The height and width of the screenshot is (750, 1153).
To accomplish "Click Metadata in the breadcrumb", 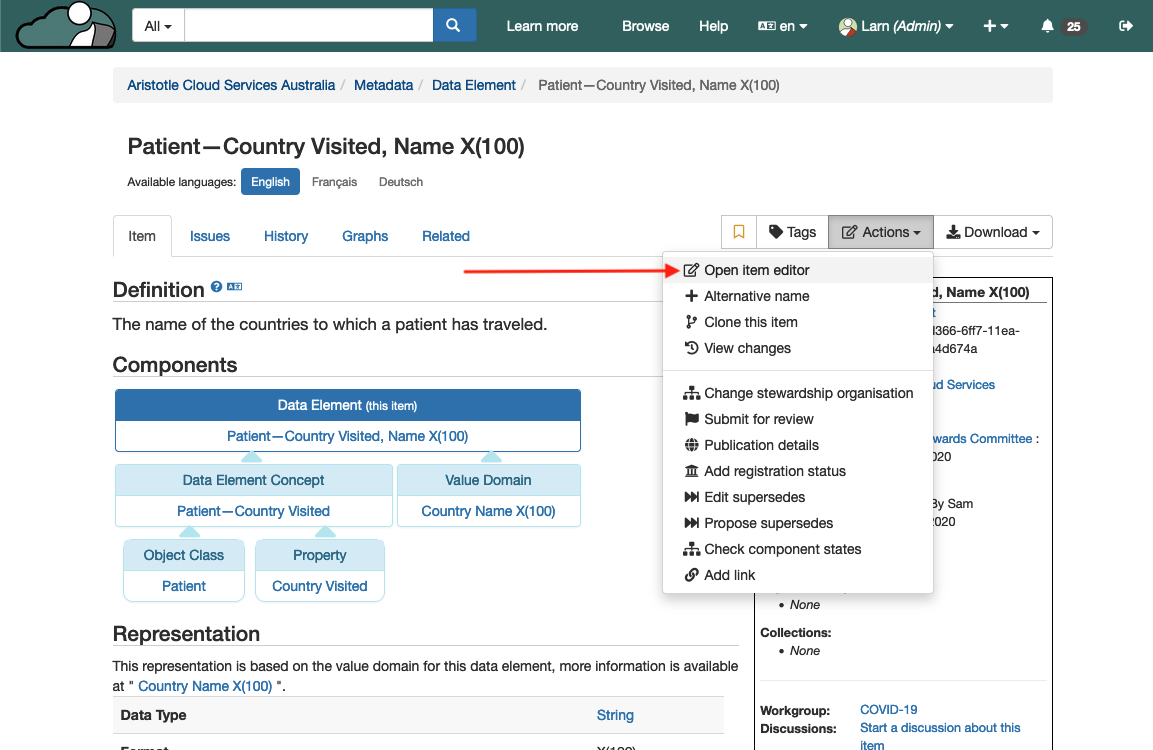I will point(383,85).
